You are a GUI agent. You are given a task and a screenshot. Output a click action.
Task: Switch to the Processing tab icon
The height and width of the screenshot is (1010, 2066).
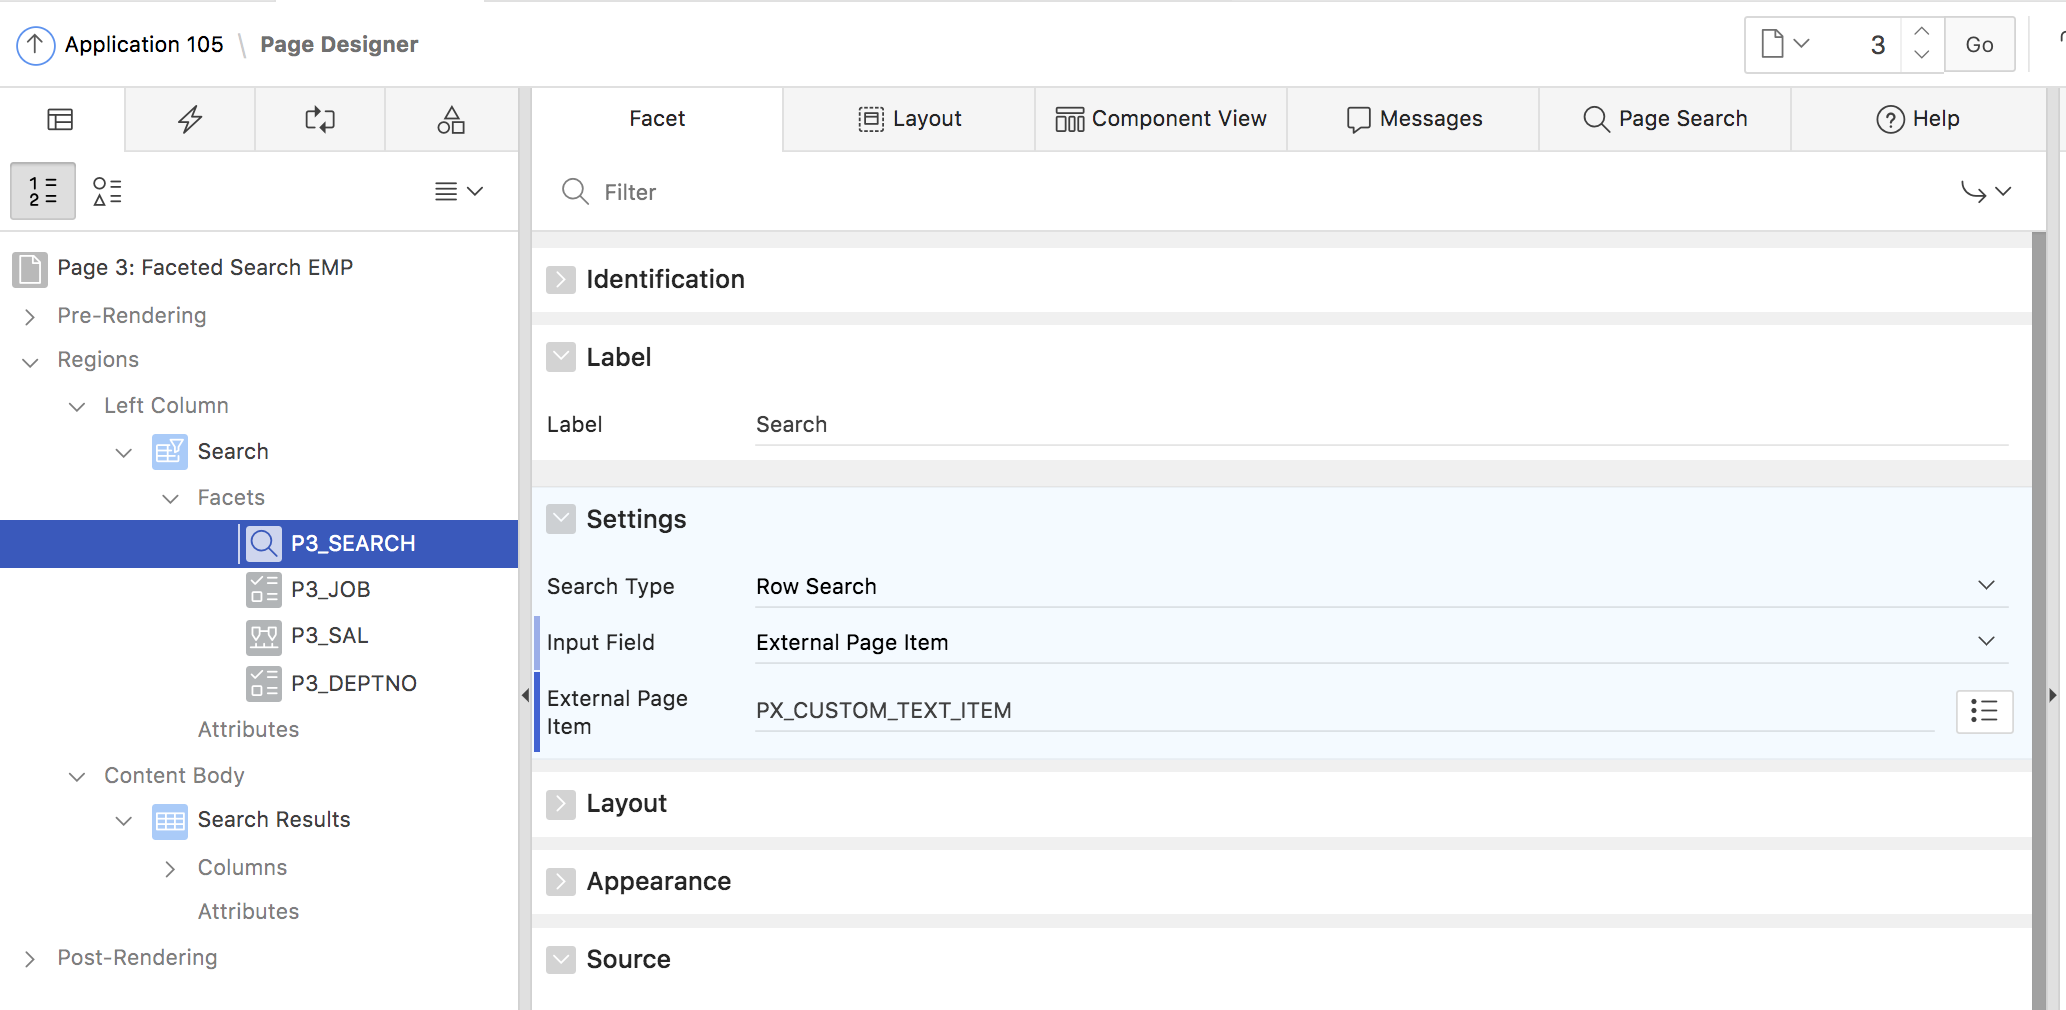coord(319,119)
